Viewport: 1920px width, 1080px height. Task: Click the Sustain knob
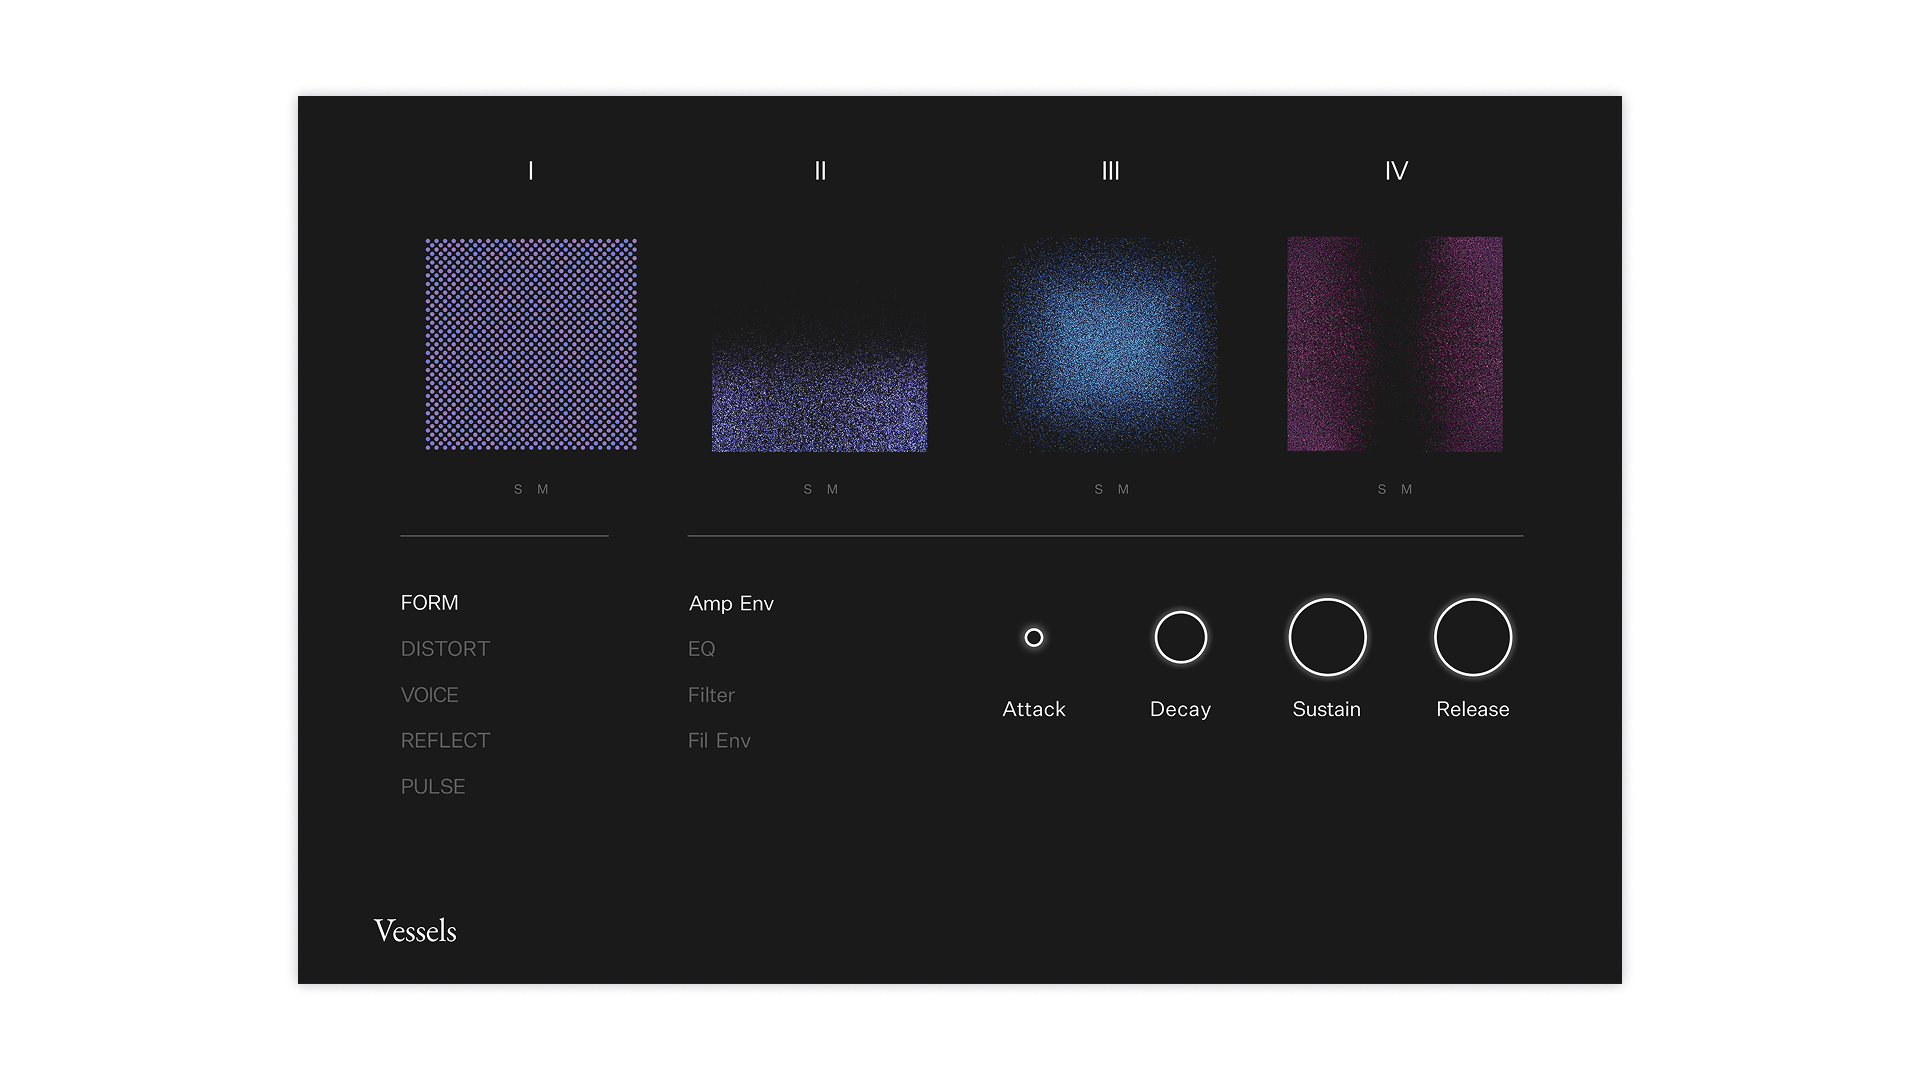coord(1327,637)
